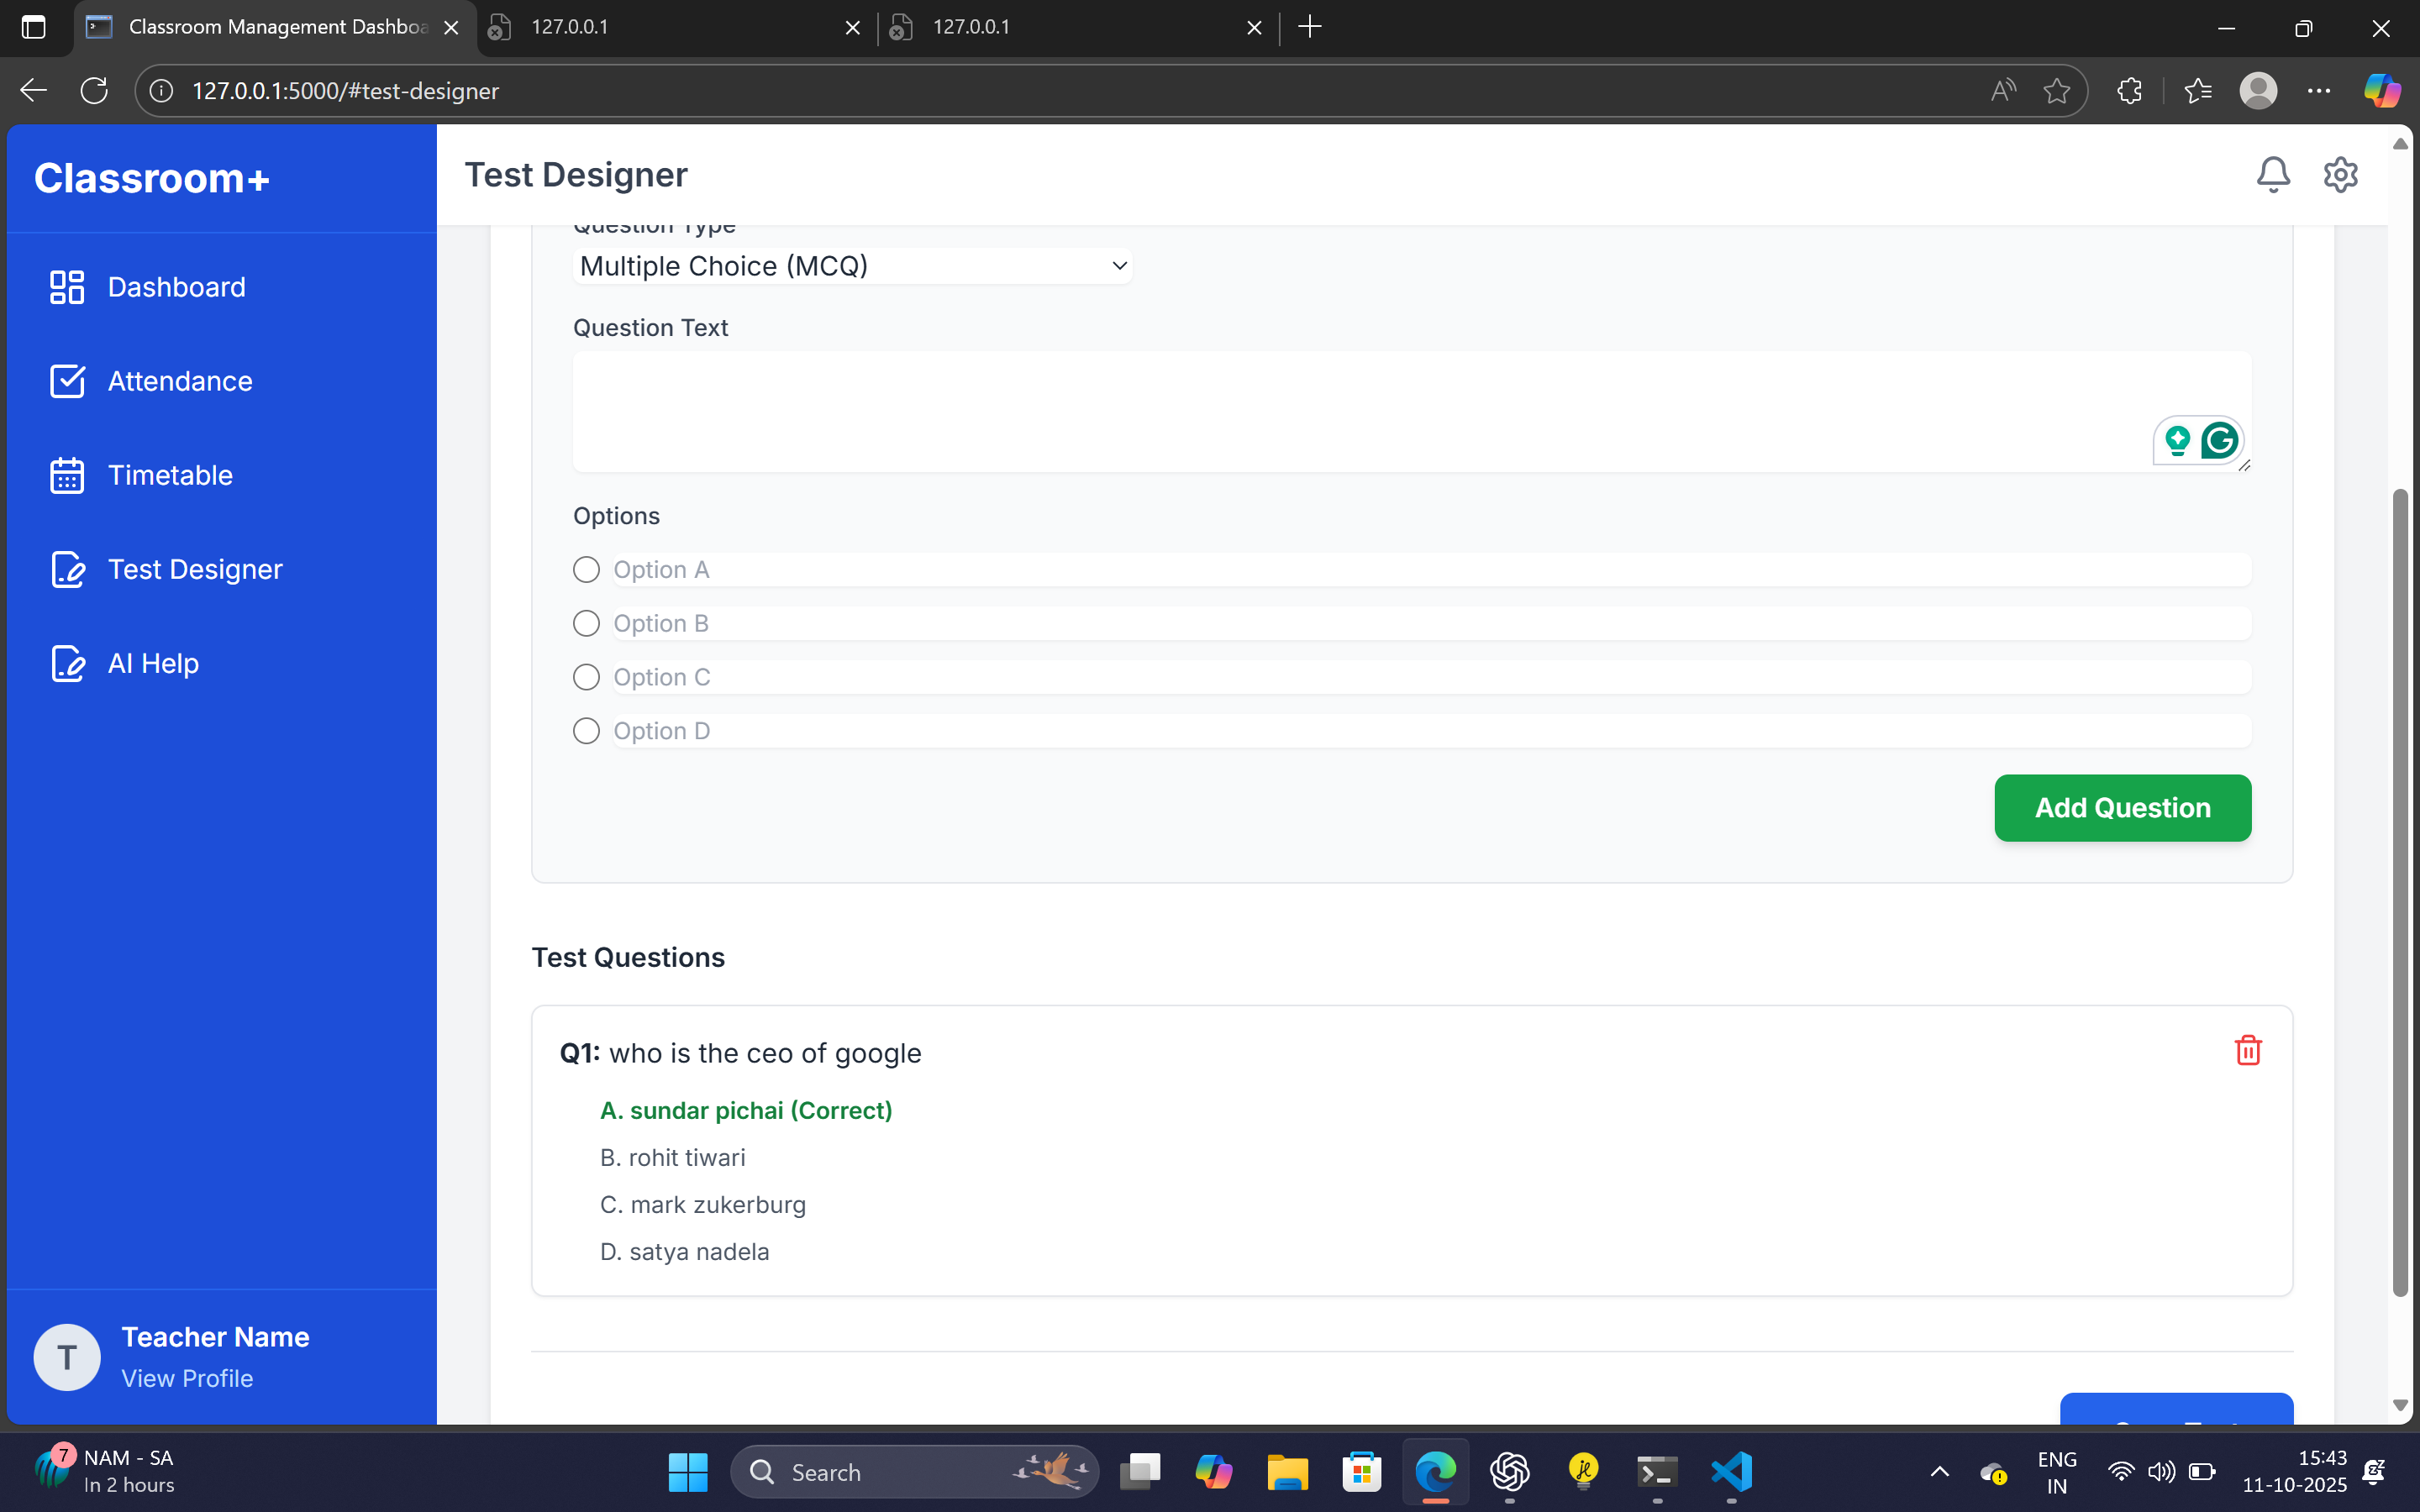Mark Option B as correct answer

click(x=586, y=624)
